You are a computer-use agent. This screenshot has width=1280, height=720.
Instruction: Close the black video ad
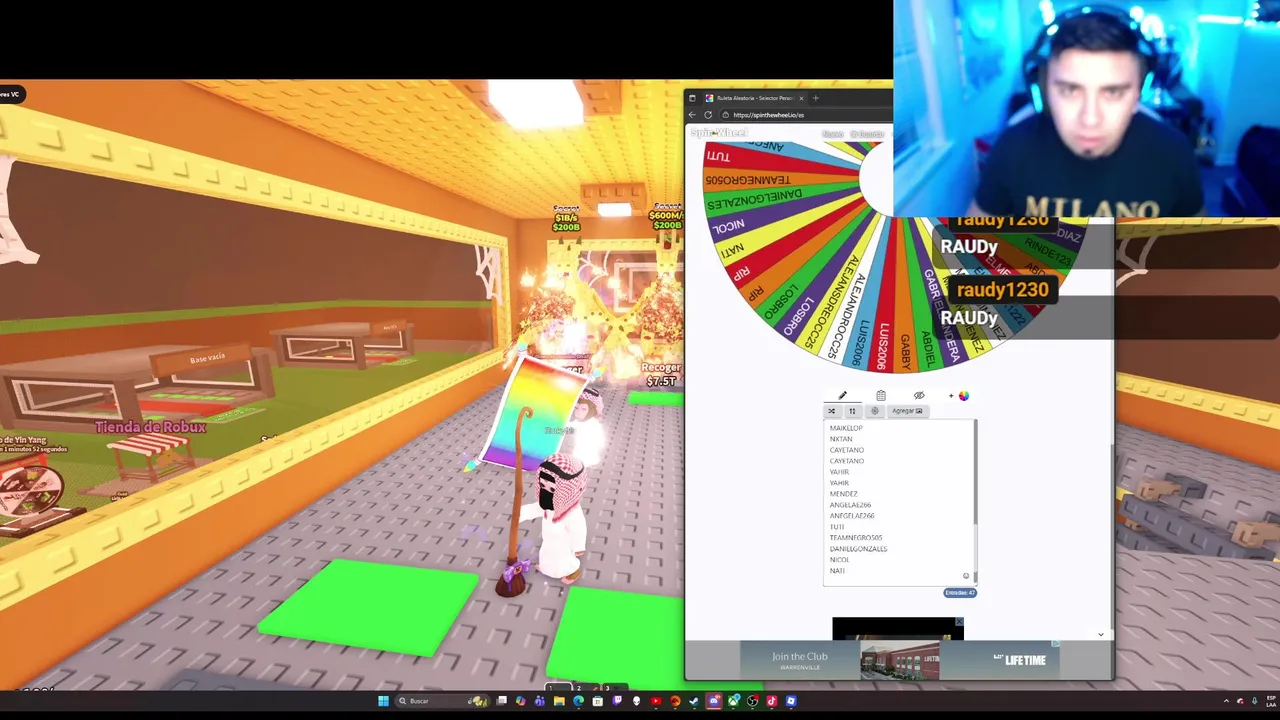[959, 622]
